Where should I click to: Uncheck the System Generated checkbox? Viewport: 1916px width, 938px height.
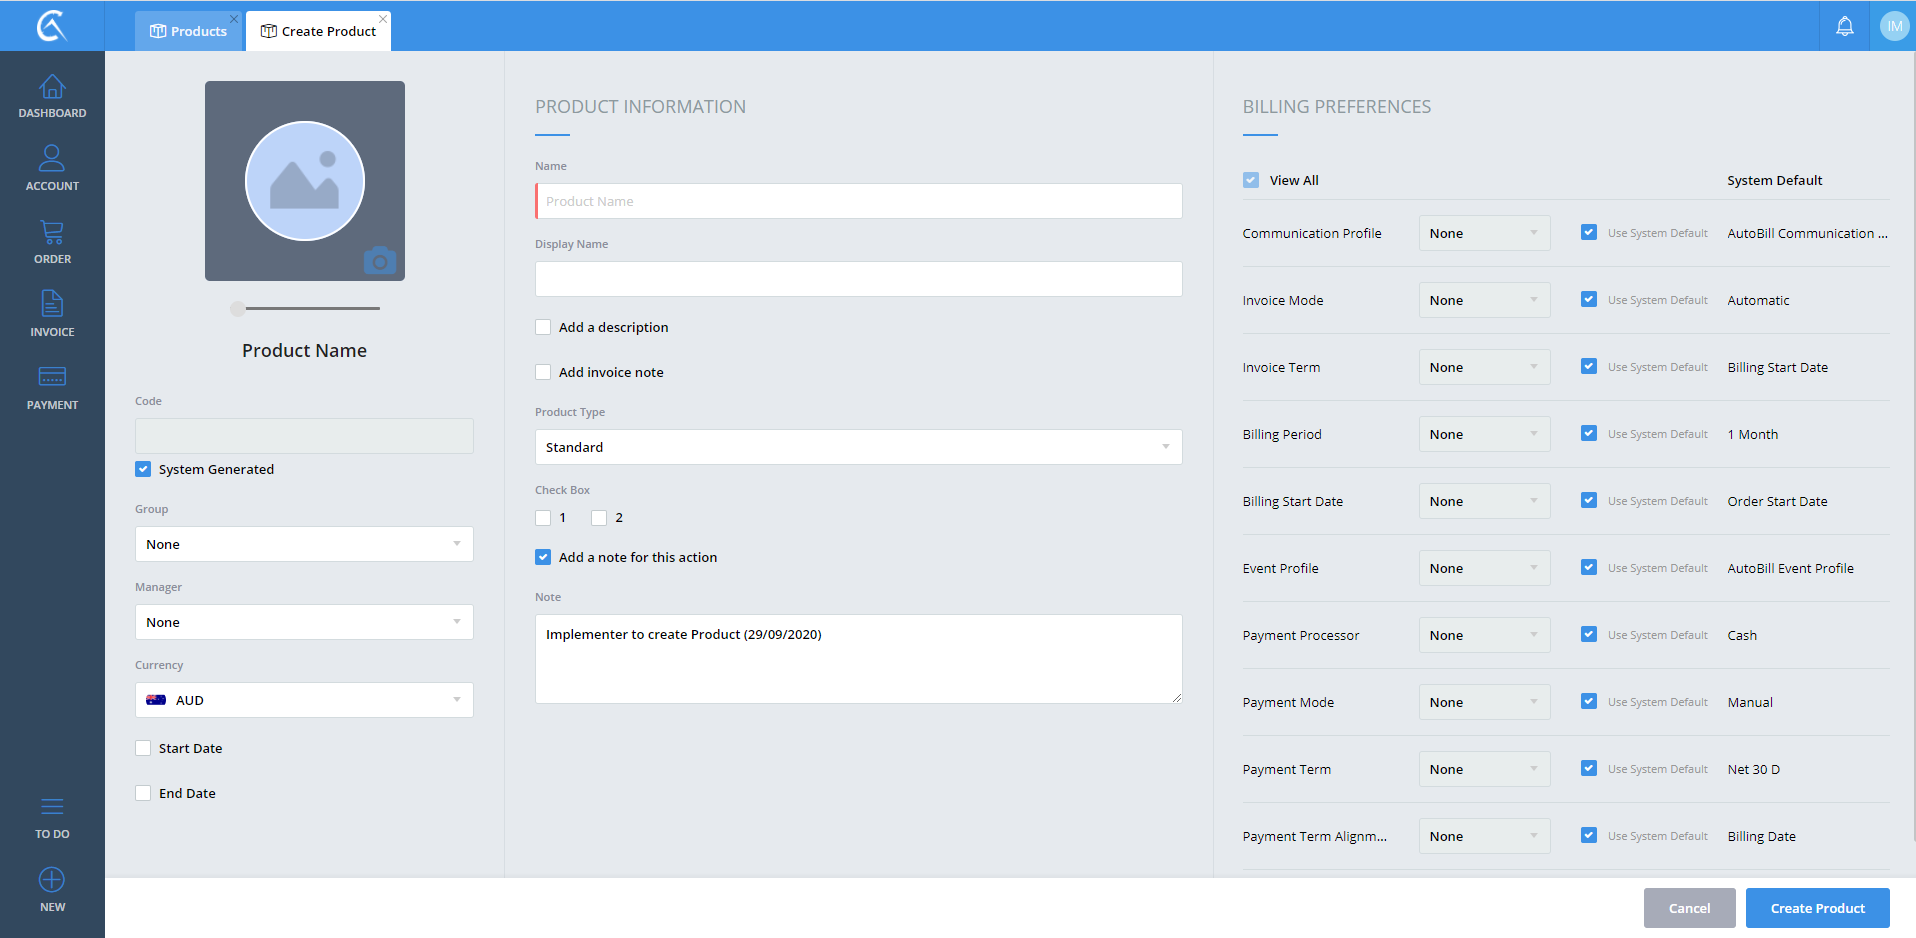click(x=143, y=469)
